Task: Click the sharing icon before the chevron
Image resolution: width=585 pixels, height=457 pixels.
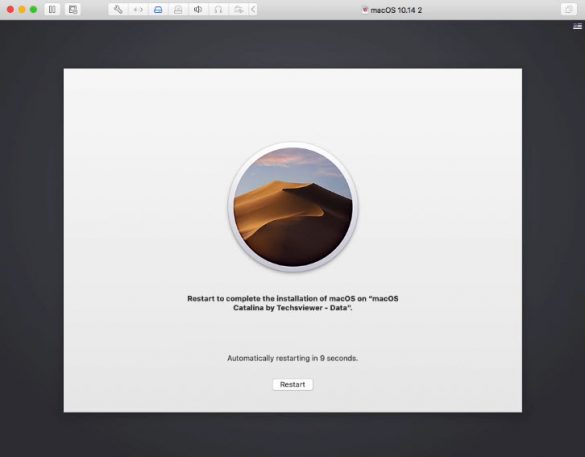Action: point(238,9)
